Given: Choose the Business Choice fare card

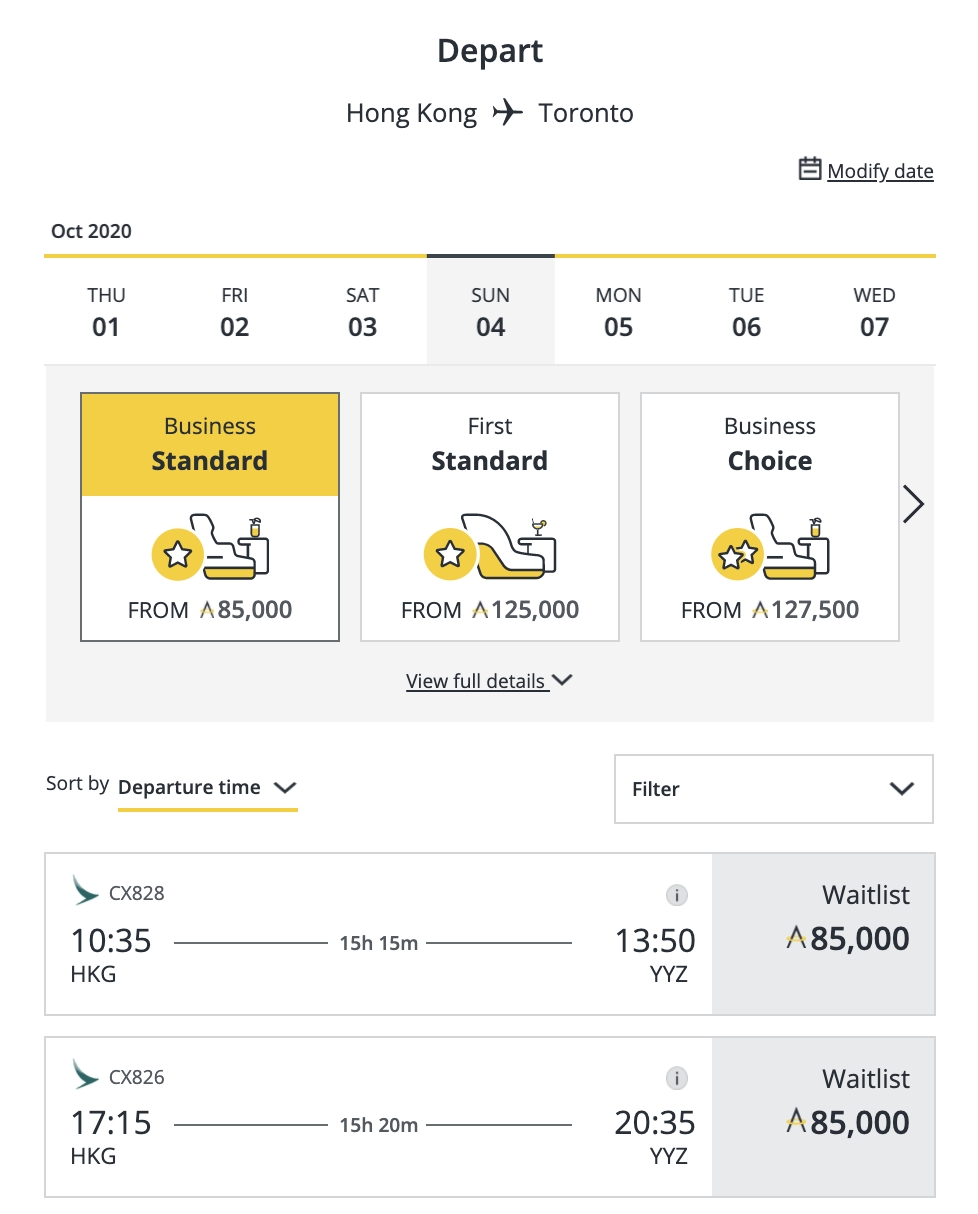Looking at the screenshot, I should pyautogui.click(x=770, y=516).
